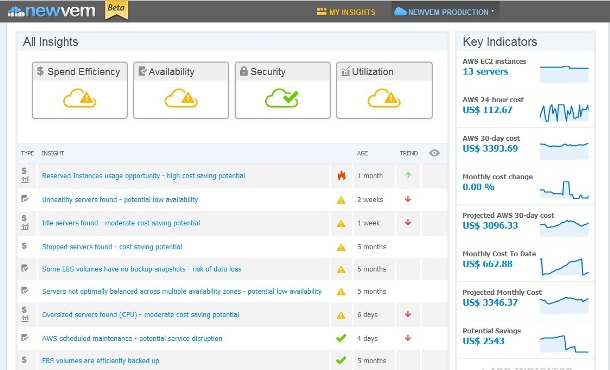
Task: Go to MY INSIGHTS
Action: pos(346,12)
